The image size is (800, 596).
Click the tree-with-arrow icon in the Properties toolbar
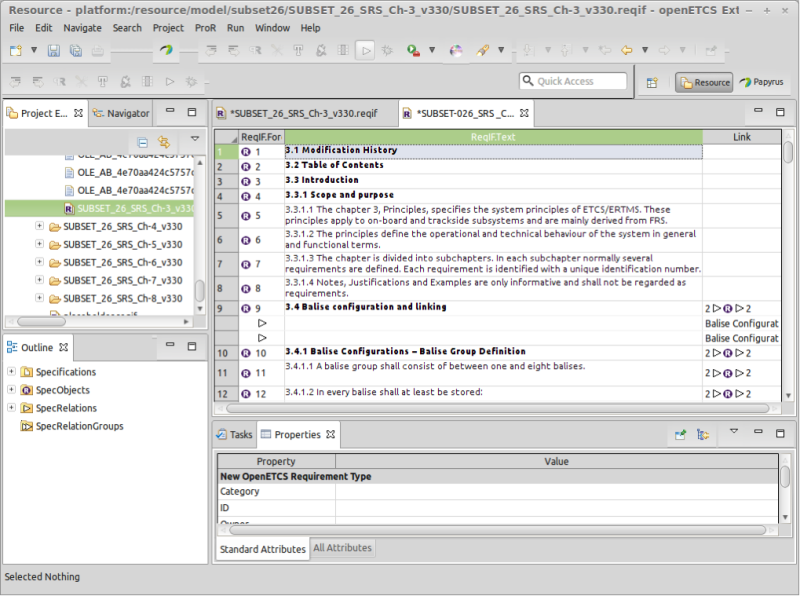click(x=703, y=435)
